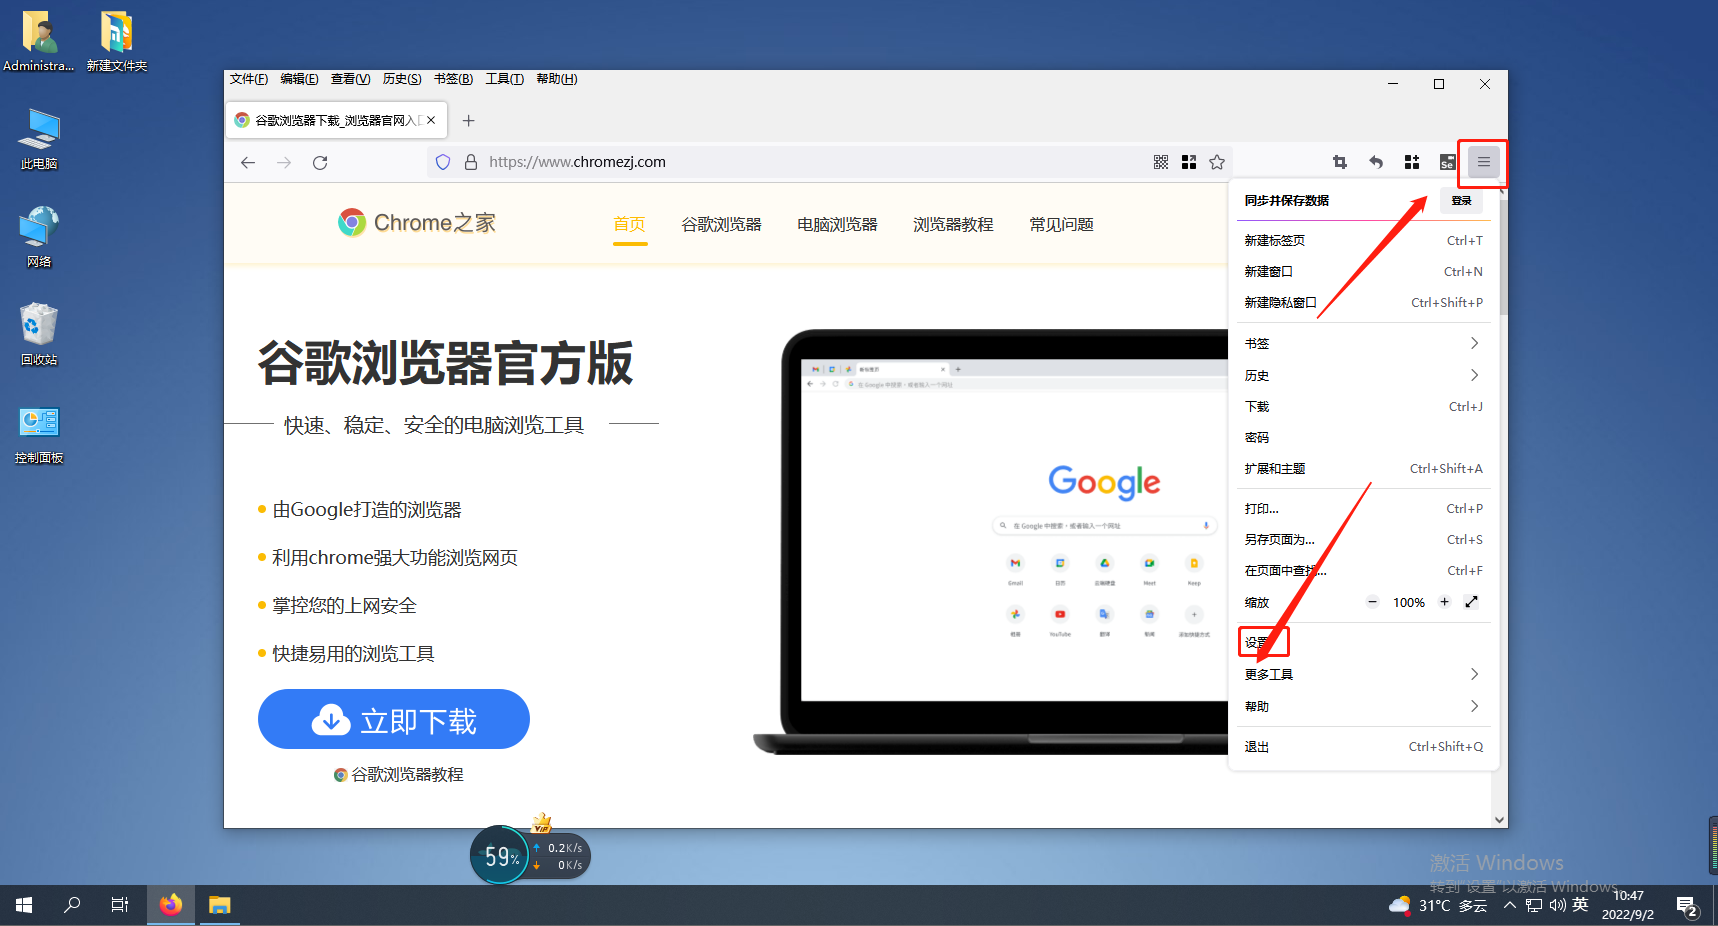Select the 回收站 desktop icon
This screenshot has height=926, width=1718.
click(39, 334)
